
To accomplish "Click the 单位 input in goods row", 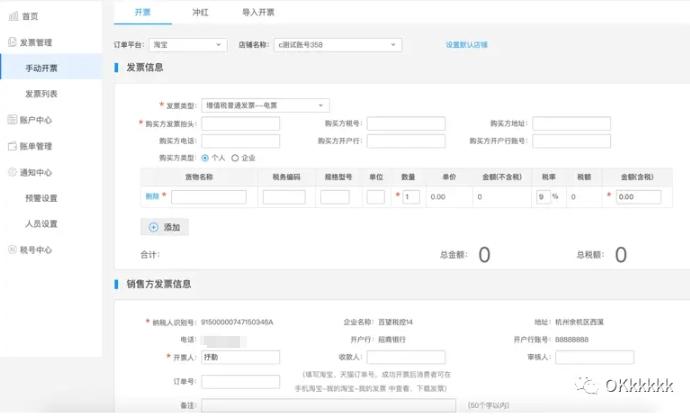I will [376, 197].
